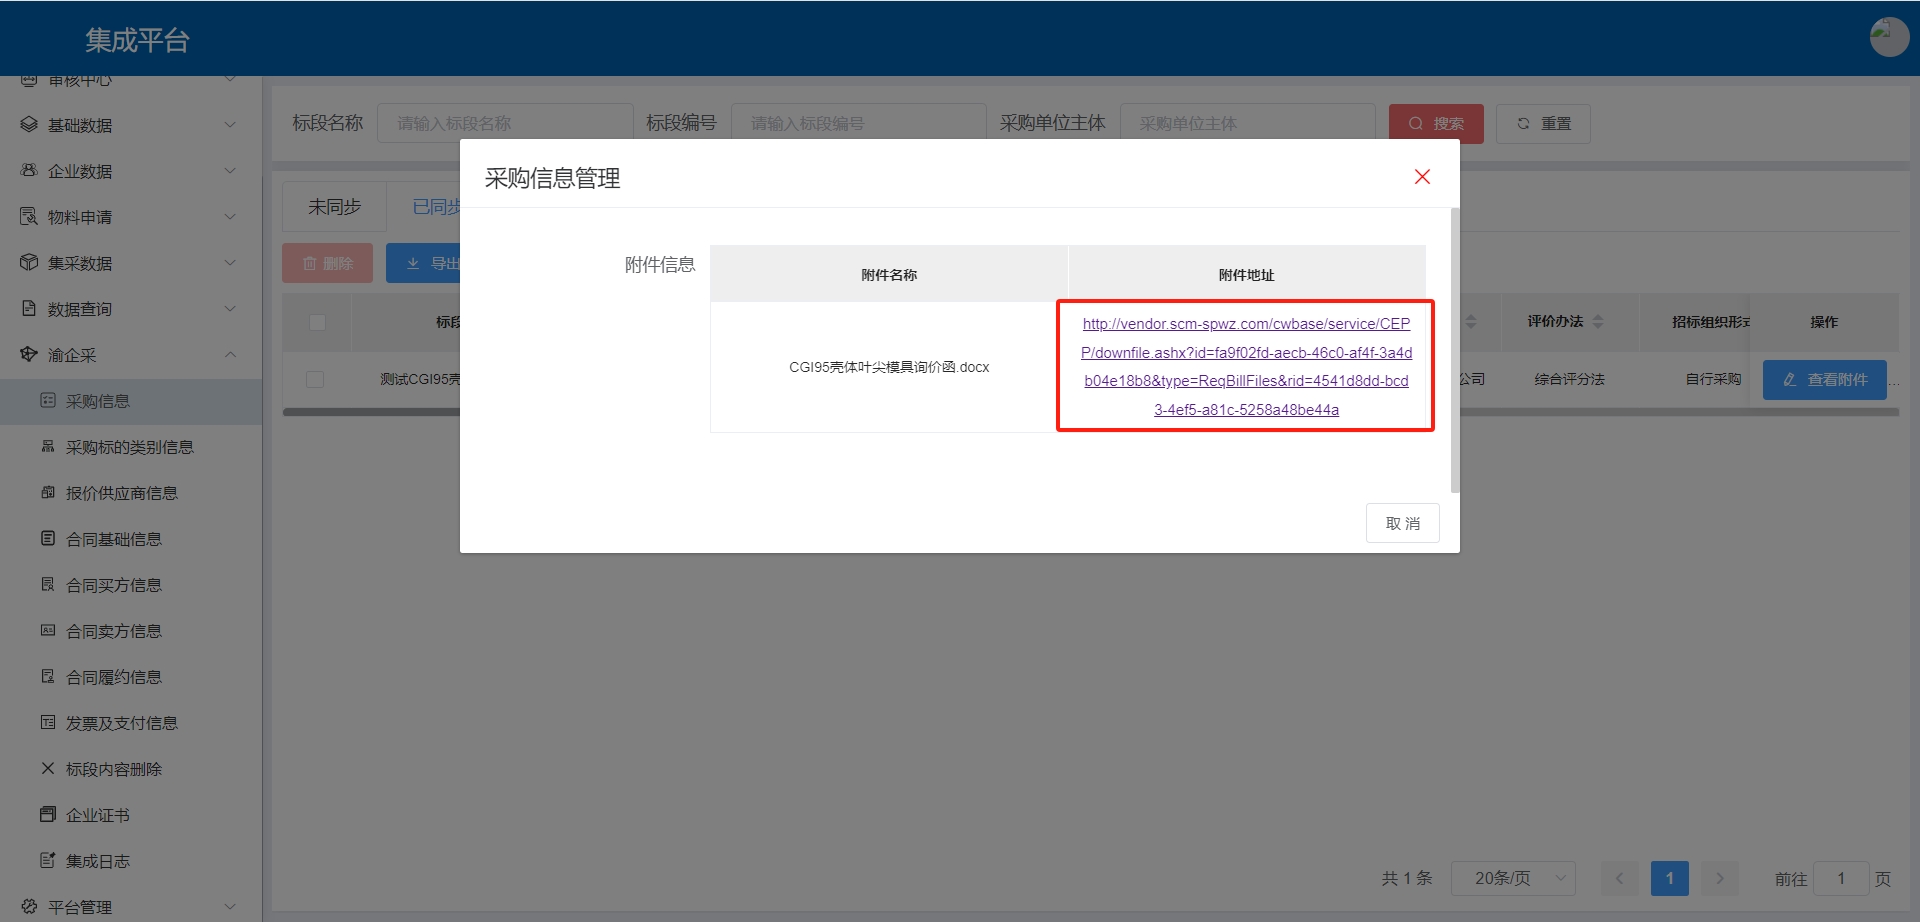Click the user avatar in the header

pyautogui.click(x=1888, y=37)
